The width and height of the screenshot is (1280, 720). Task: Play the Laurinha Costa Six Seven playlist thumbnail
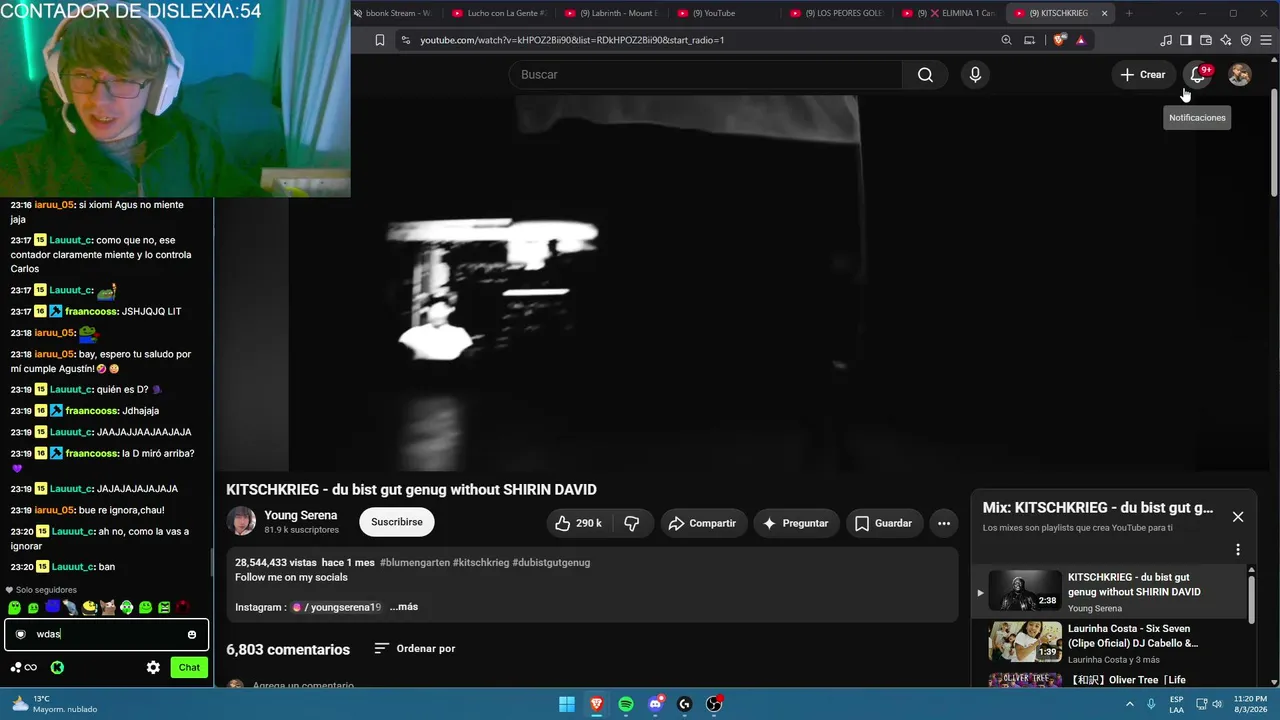coord(1025,641)
